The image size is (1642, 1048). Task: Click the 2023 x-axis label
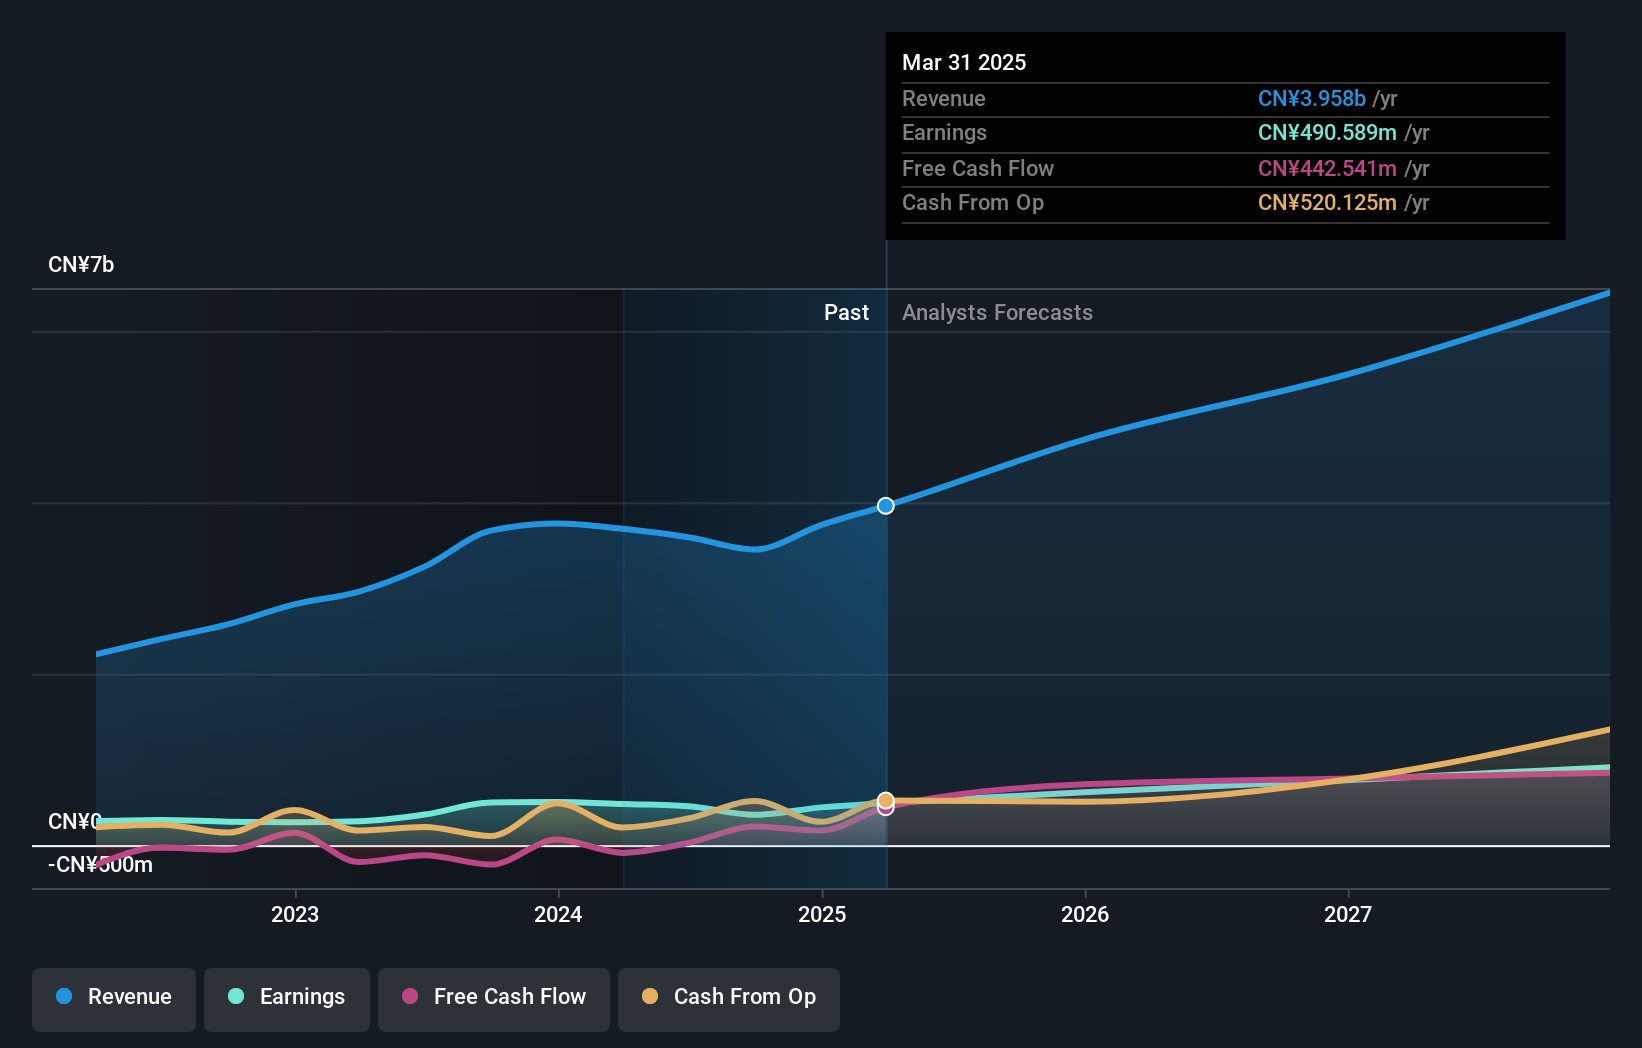coord(295,914)
